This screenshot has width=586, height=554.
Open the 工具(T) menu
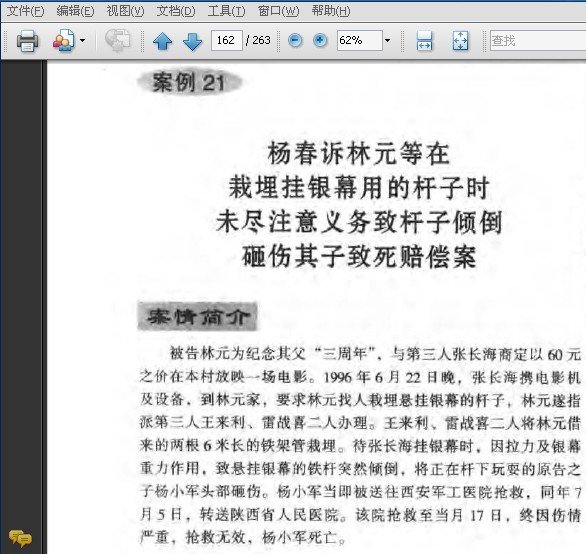[226, 11]
